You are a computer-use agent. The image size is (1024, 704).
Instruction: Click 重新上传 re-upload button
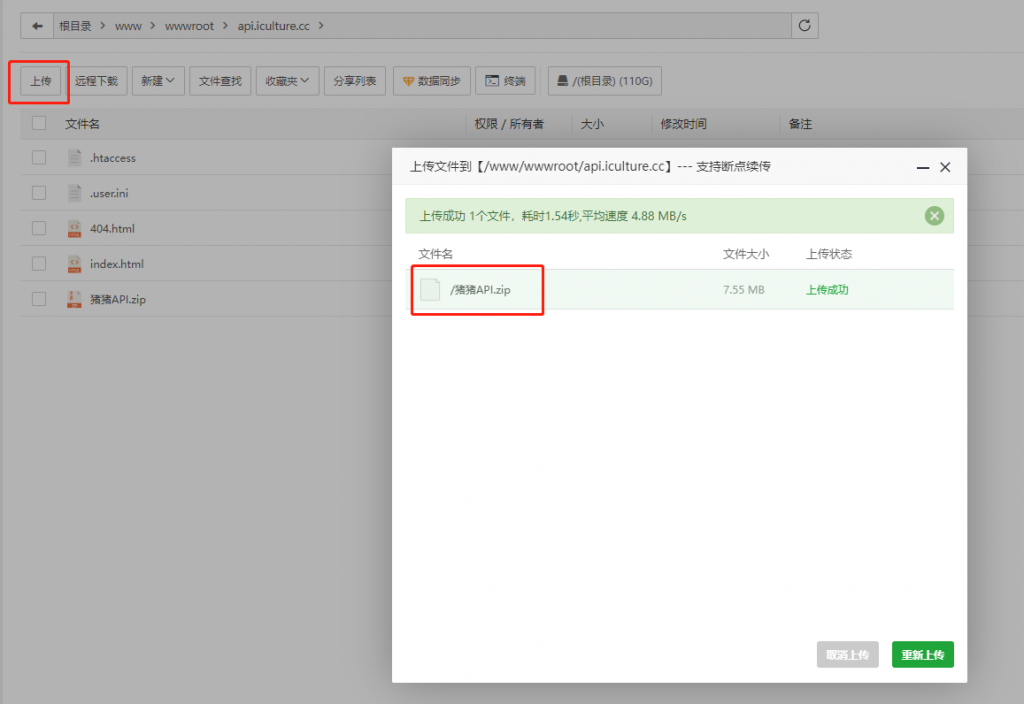(x=923, y=654)
